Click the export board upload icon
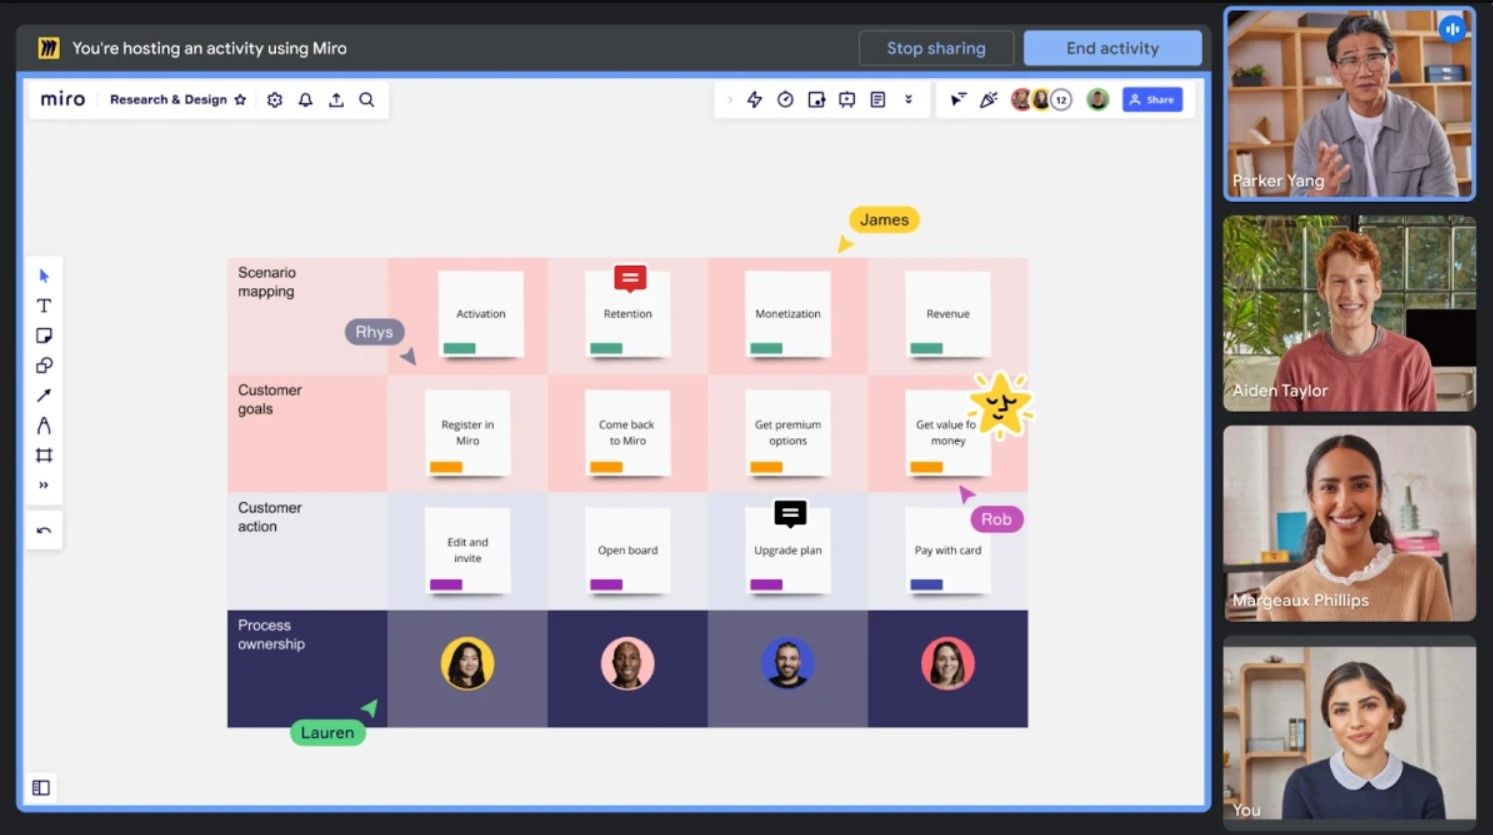 [336, 100]
